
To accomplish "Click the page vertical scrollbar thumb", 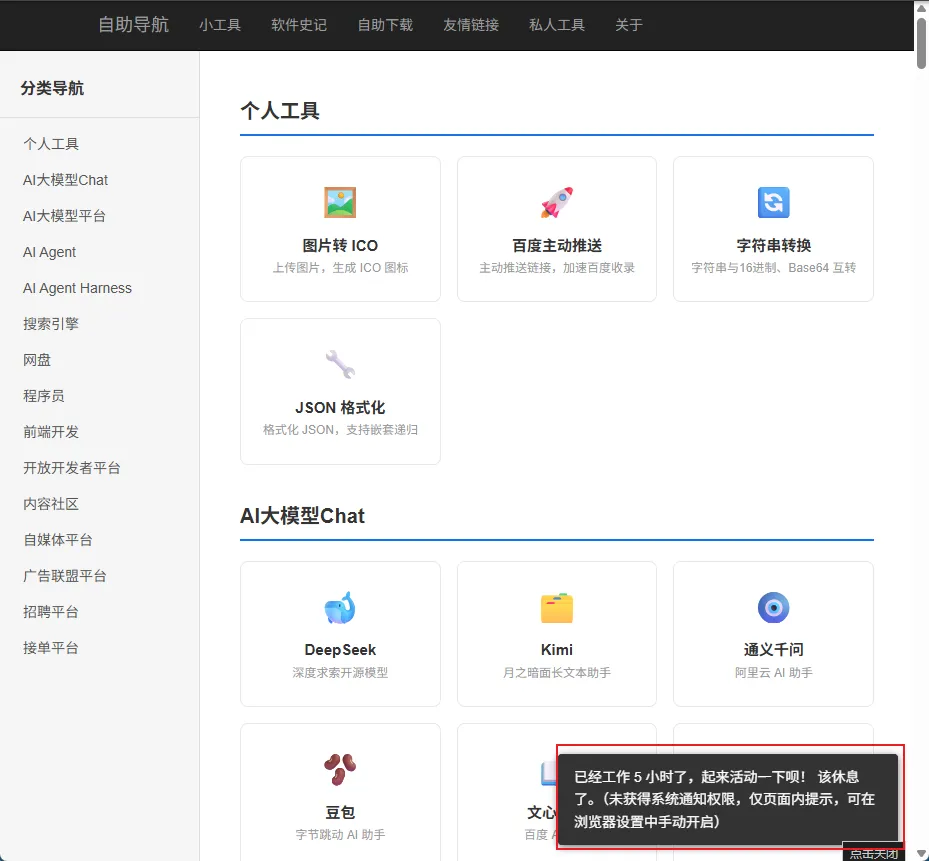I will coord(921,43).
